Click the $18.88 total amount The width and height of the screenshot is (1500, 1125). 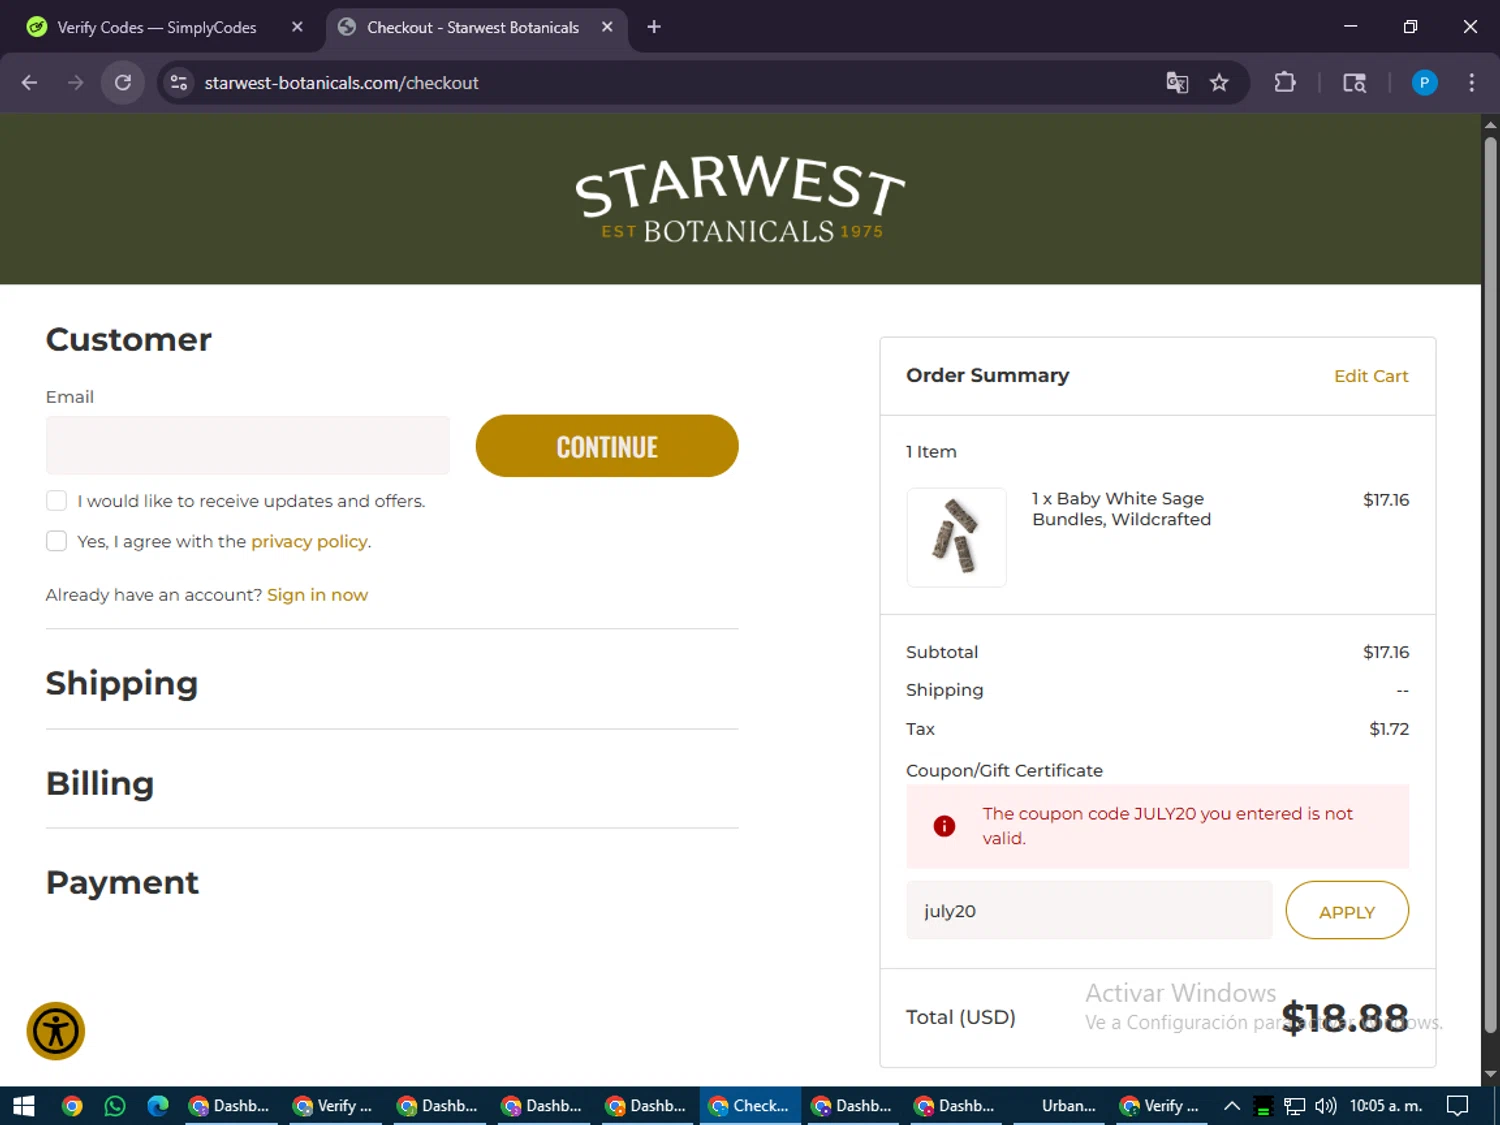click(1345, 1018)
